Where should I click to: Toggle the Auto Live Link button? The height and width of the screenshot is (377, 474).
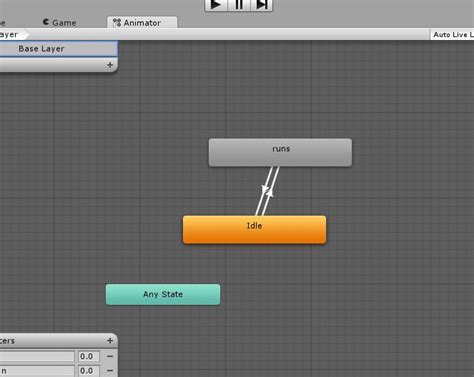[x=452, y=35]
